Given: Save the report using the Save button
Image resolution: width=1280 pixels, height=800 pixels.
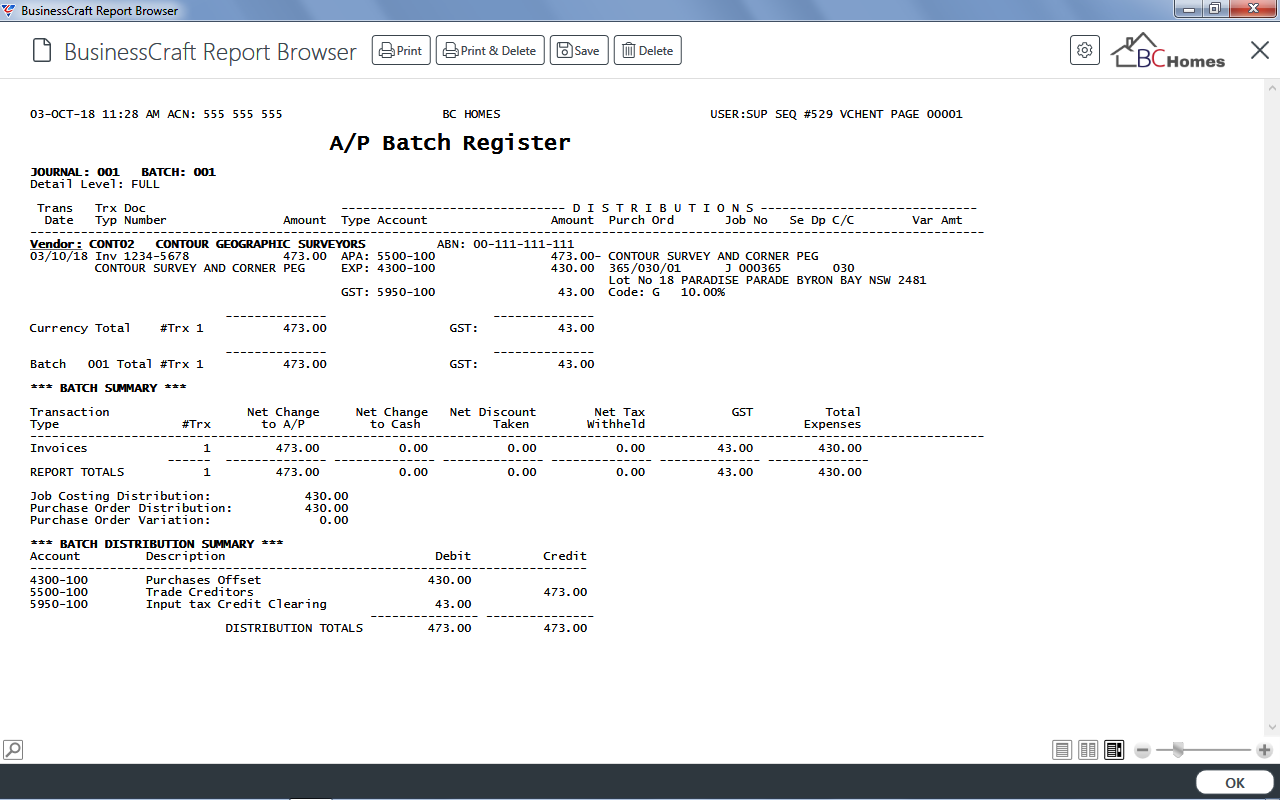Looking at the screenshot, I should [578, 51].
